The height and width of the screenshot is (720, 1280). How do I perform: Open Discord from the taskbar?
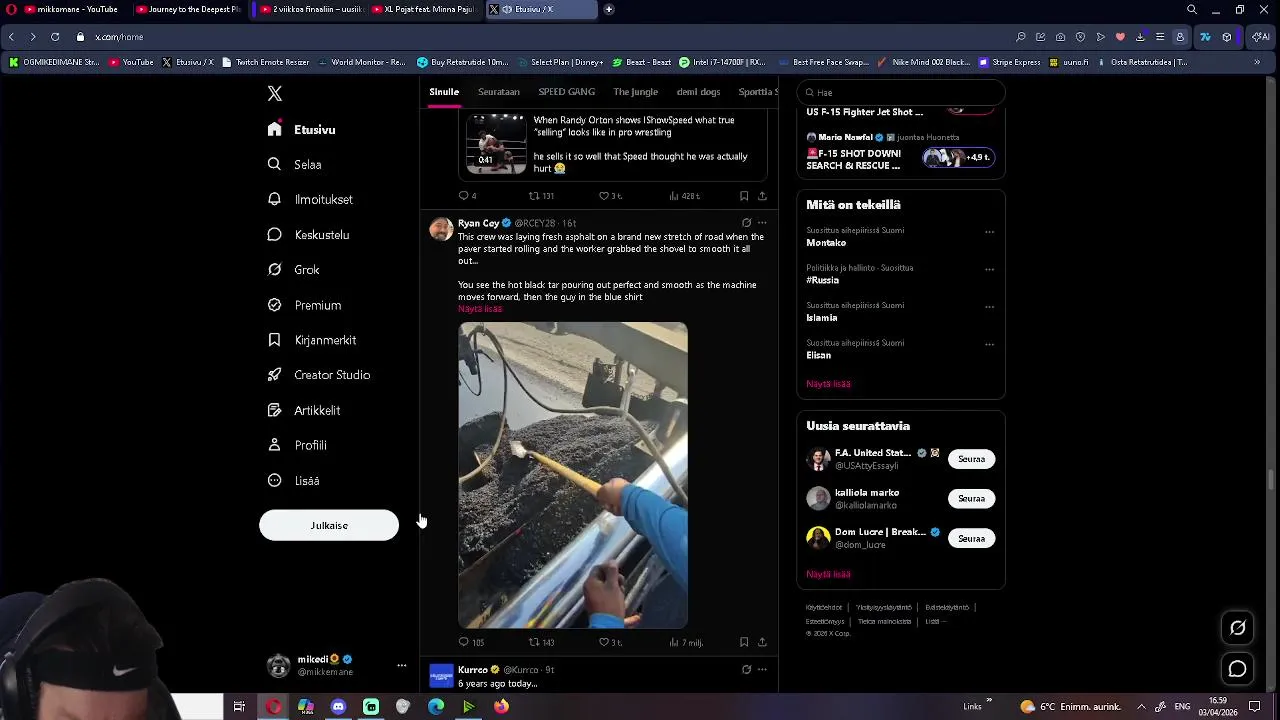(x=338, y=707)
